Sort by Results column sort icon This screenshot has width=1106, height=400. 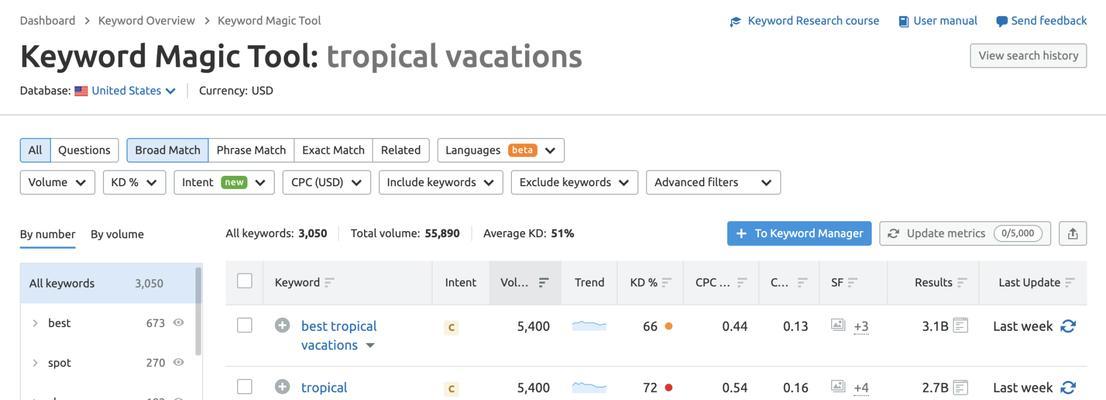pyautogui.click(x=962, y=282)
